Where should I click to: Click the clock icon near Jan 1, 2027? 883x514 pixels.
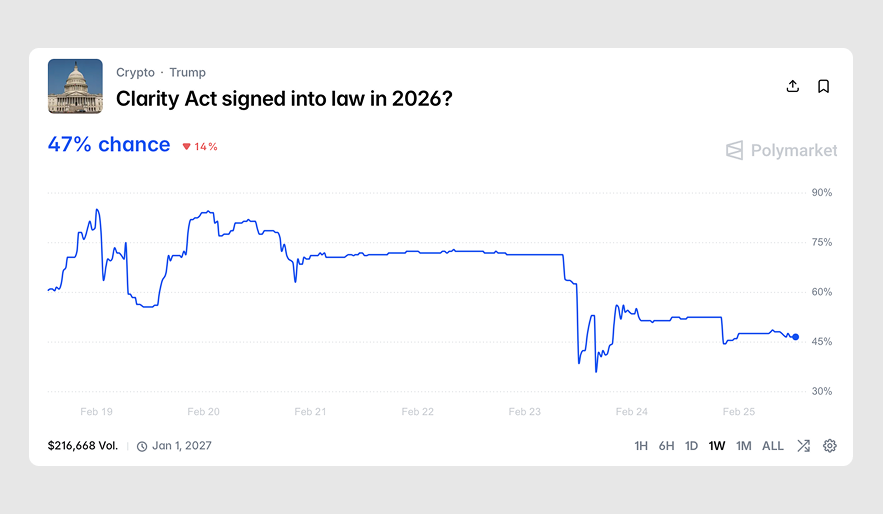142,446
